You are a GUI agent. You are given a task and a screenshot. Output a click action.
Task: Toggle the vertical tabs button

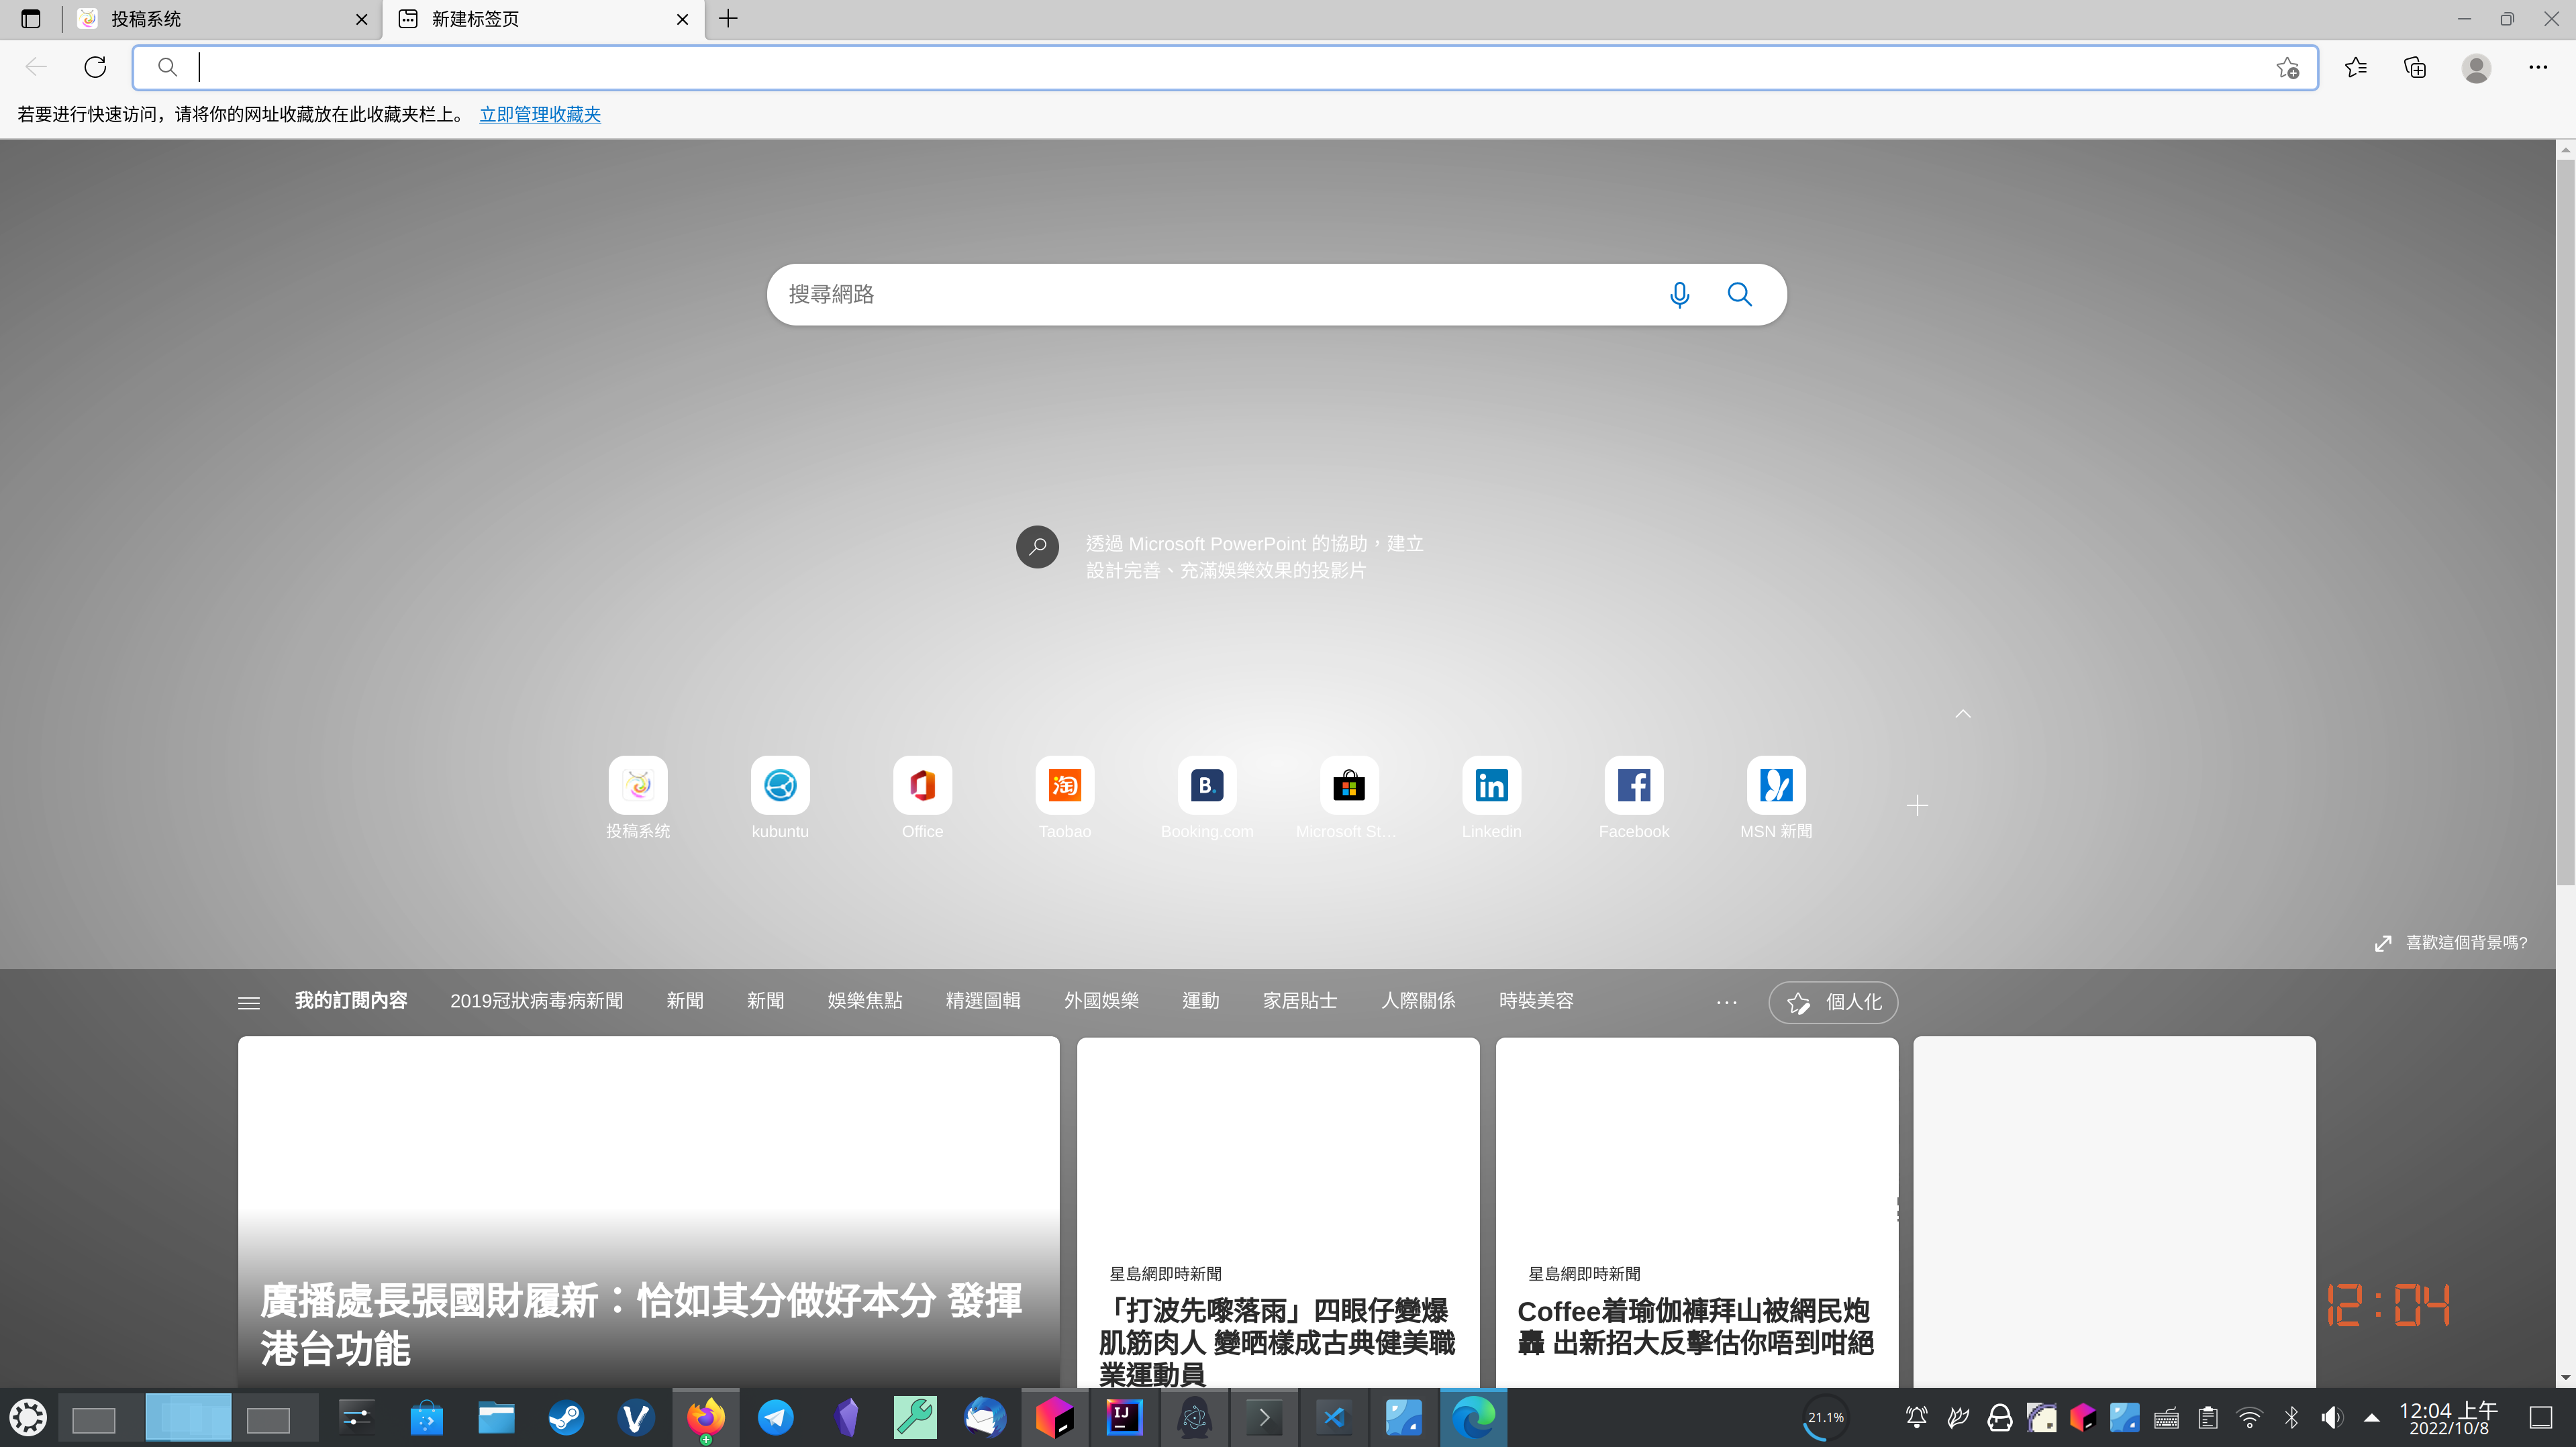[30, 18]
